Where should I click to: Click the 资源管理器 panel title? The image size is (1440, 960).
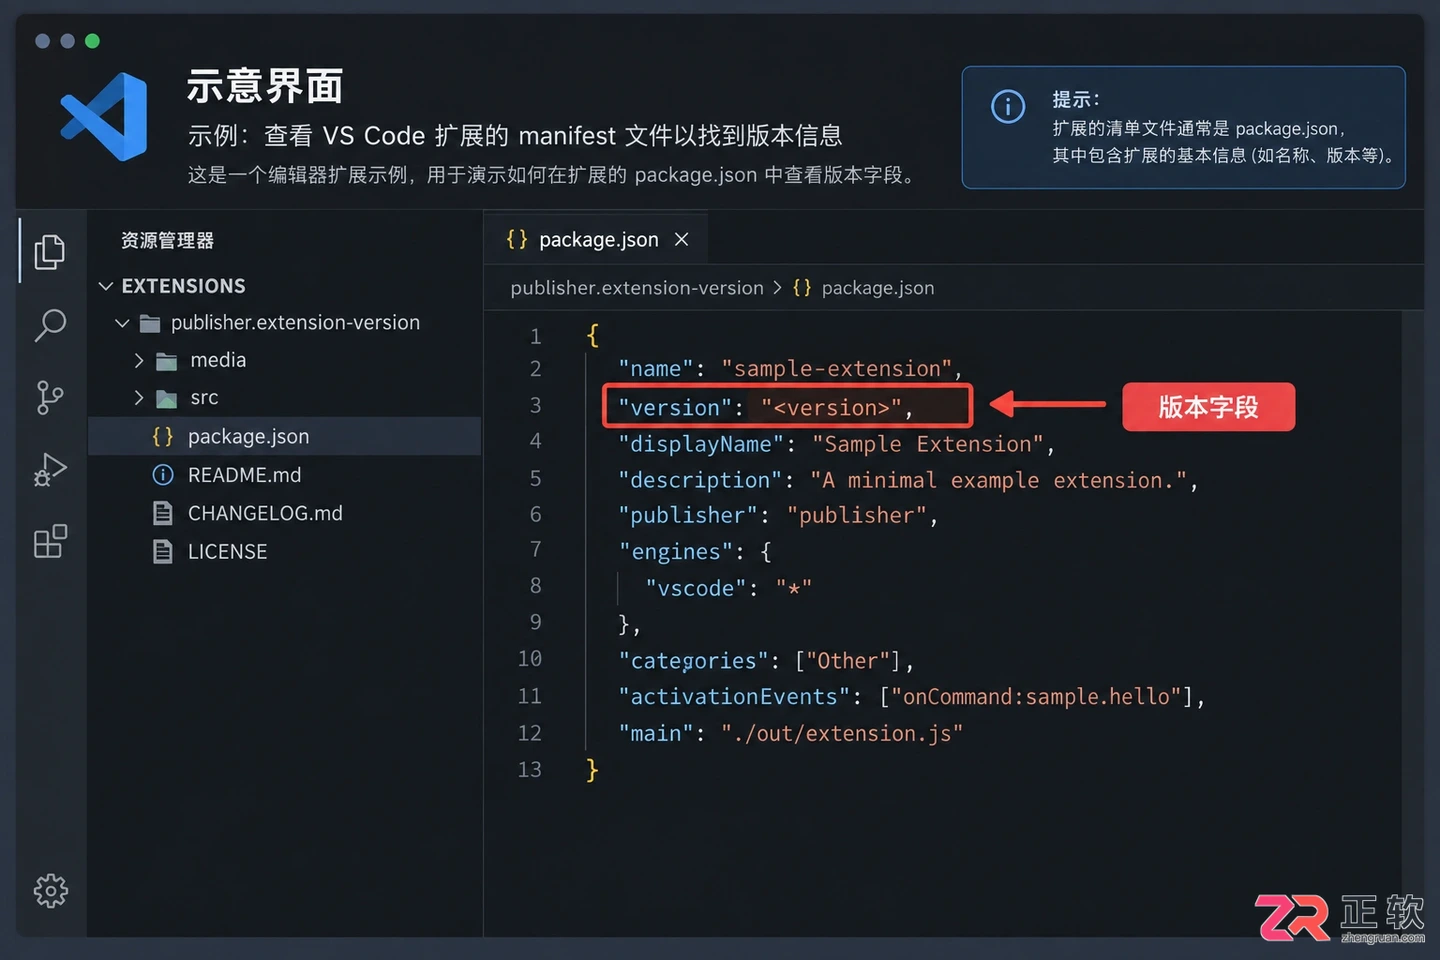coord(167,241)
